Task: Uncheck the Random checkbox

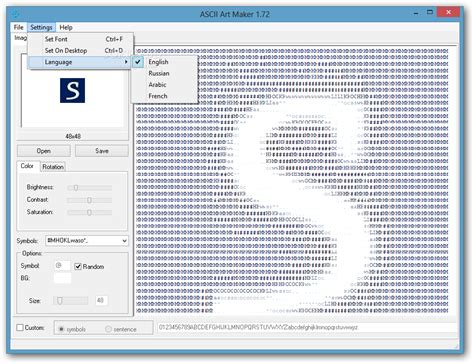Action: coord(78,266)
